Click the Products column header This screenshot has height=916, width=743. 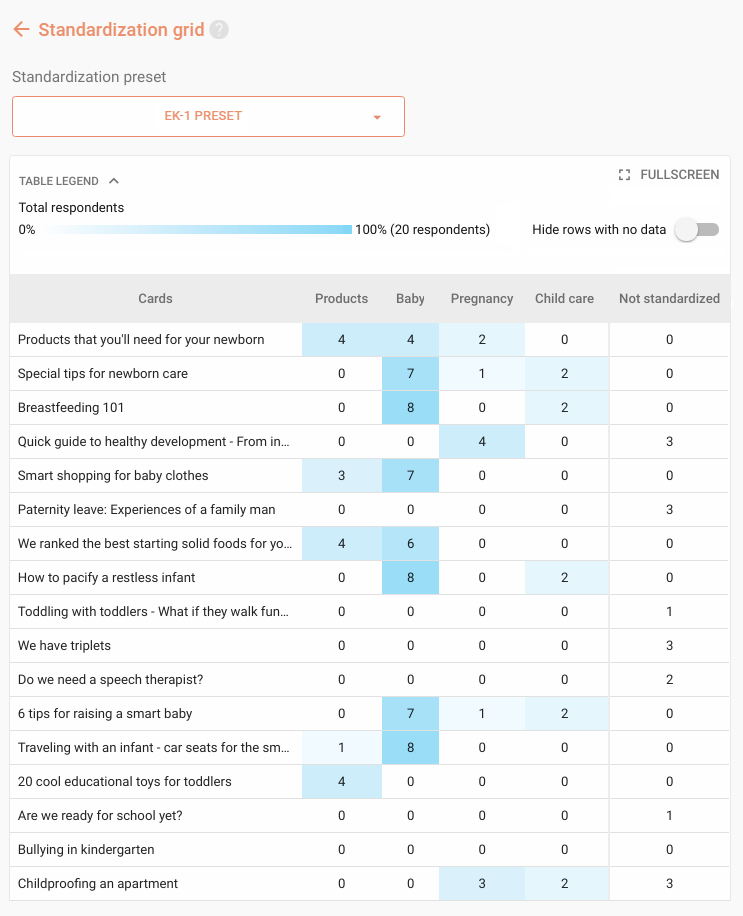(x=342, y=299)
